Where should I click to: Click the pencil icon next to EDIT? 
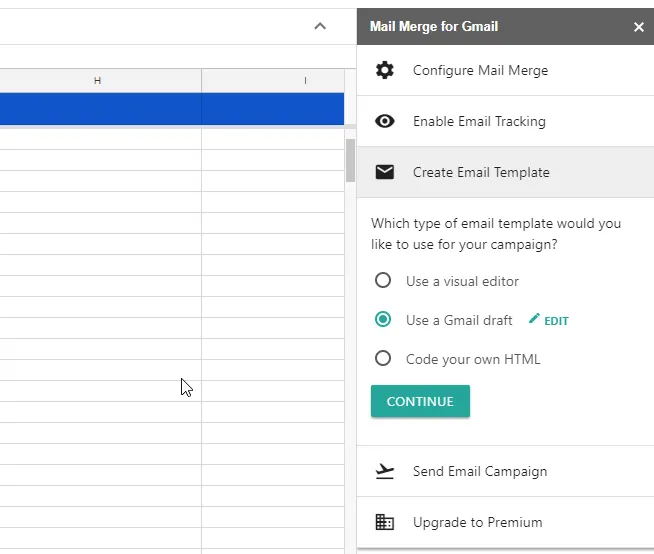(534, 319)
